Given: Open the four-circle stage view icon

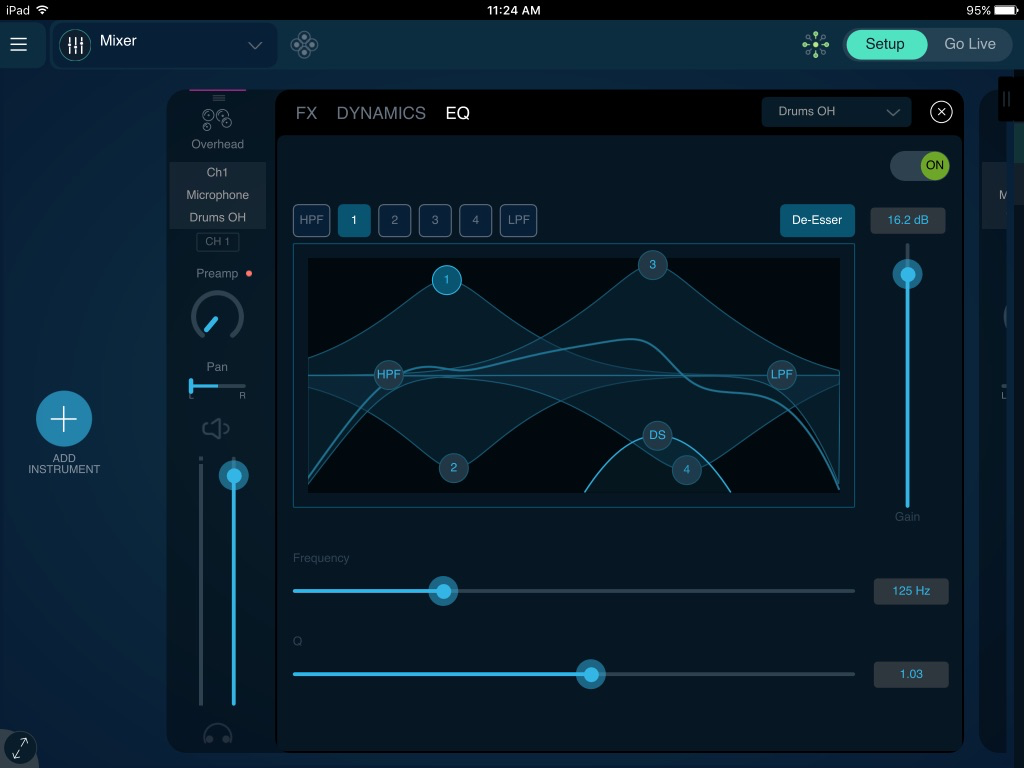Looking at the screenshot, I should (x=304, y=45).
